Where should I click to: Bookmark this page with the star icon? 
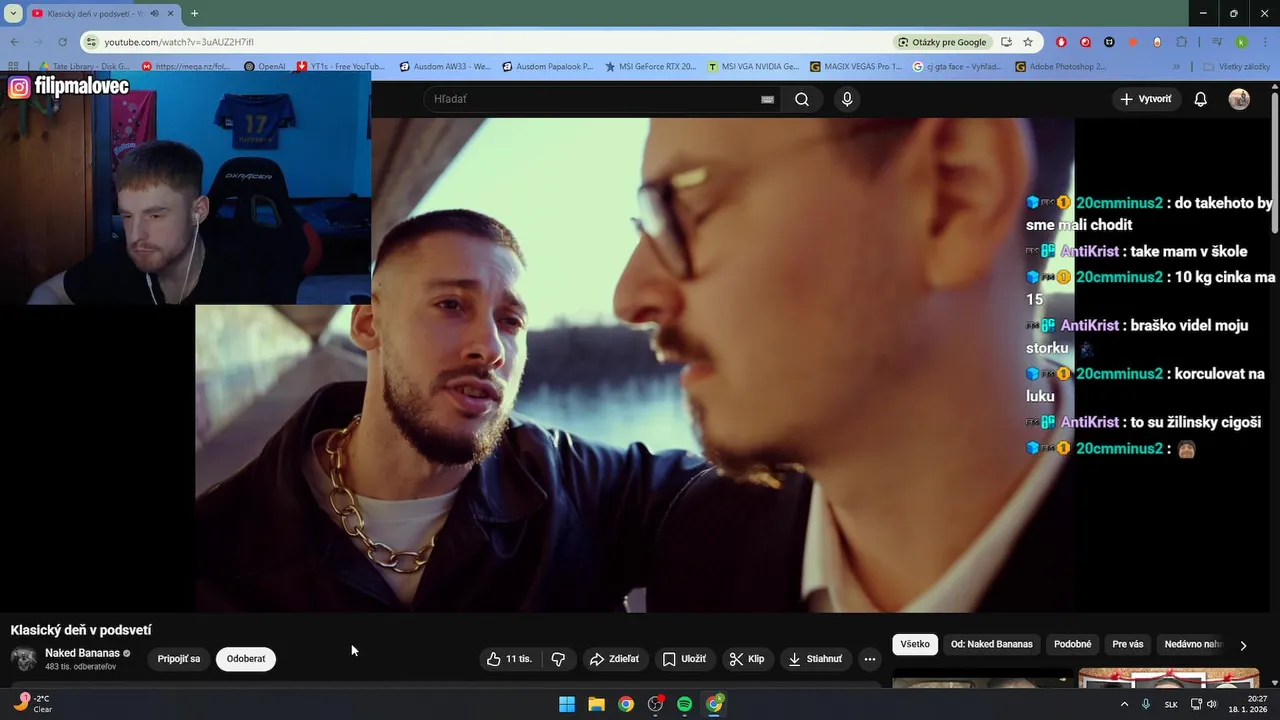point(1028,42)
